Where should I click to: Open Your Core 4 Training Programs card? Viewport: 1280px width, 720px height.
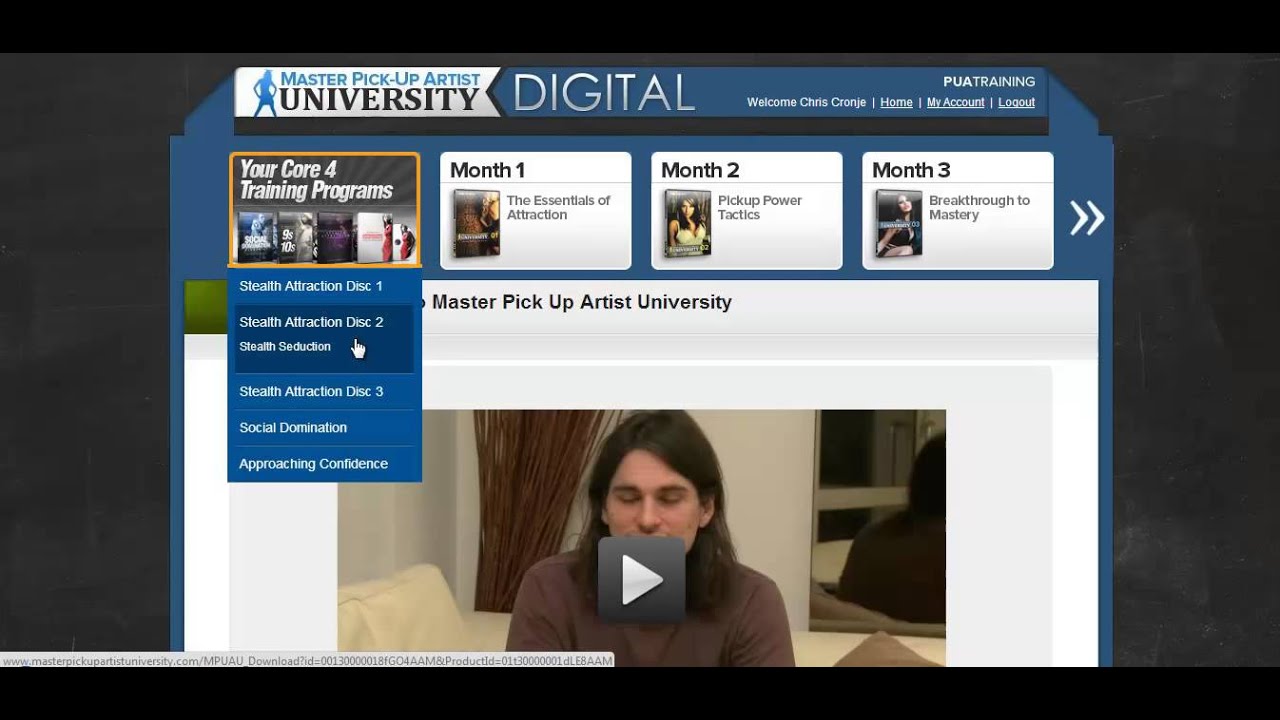pos(325,210)
